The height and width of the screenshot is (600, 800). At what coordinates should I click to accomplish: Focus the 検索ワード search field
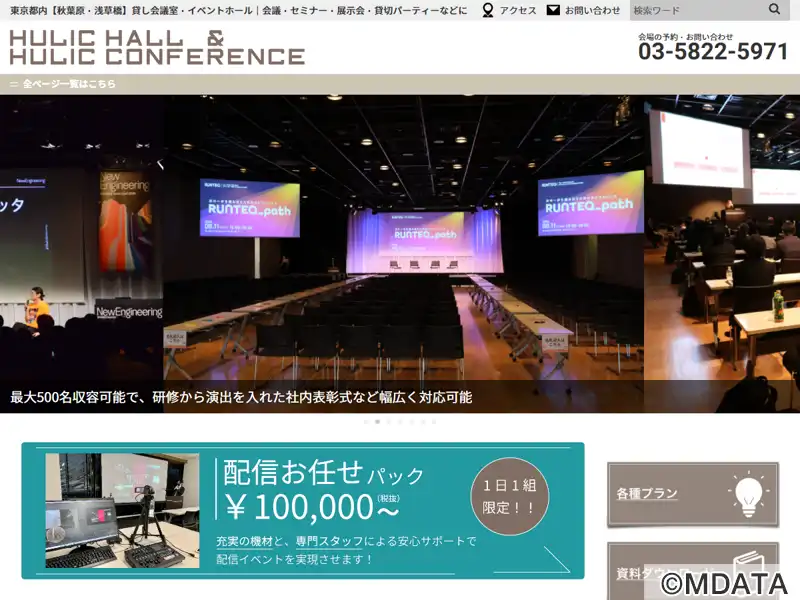click(x=697, y=10)
